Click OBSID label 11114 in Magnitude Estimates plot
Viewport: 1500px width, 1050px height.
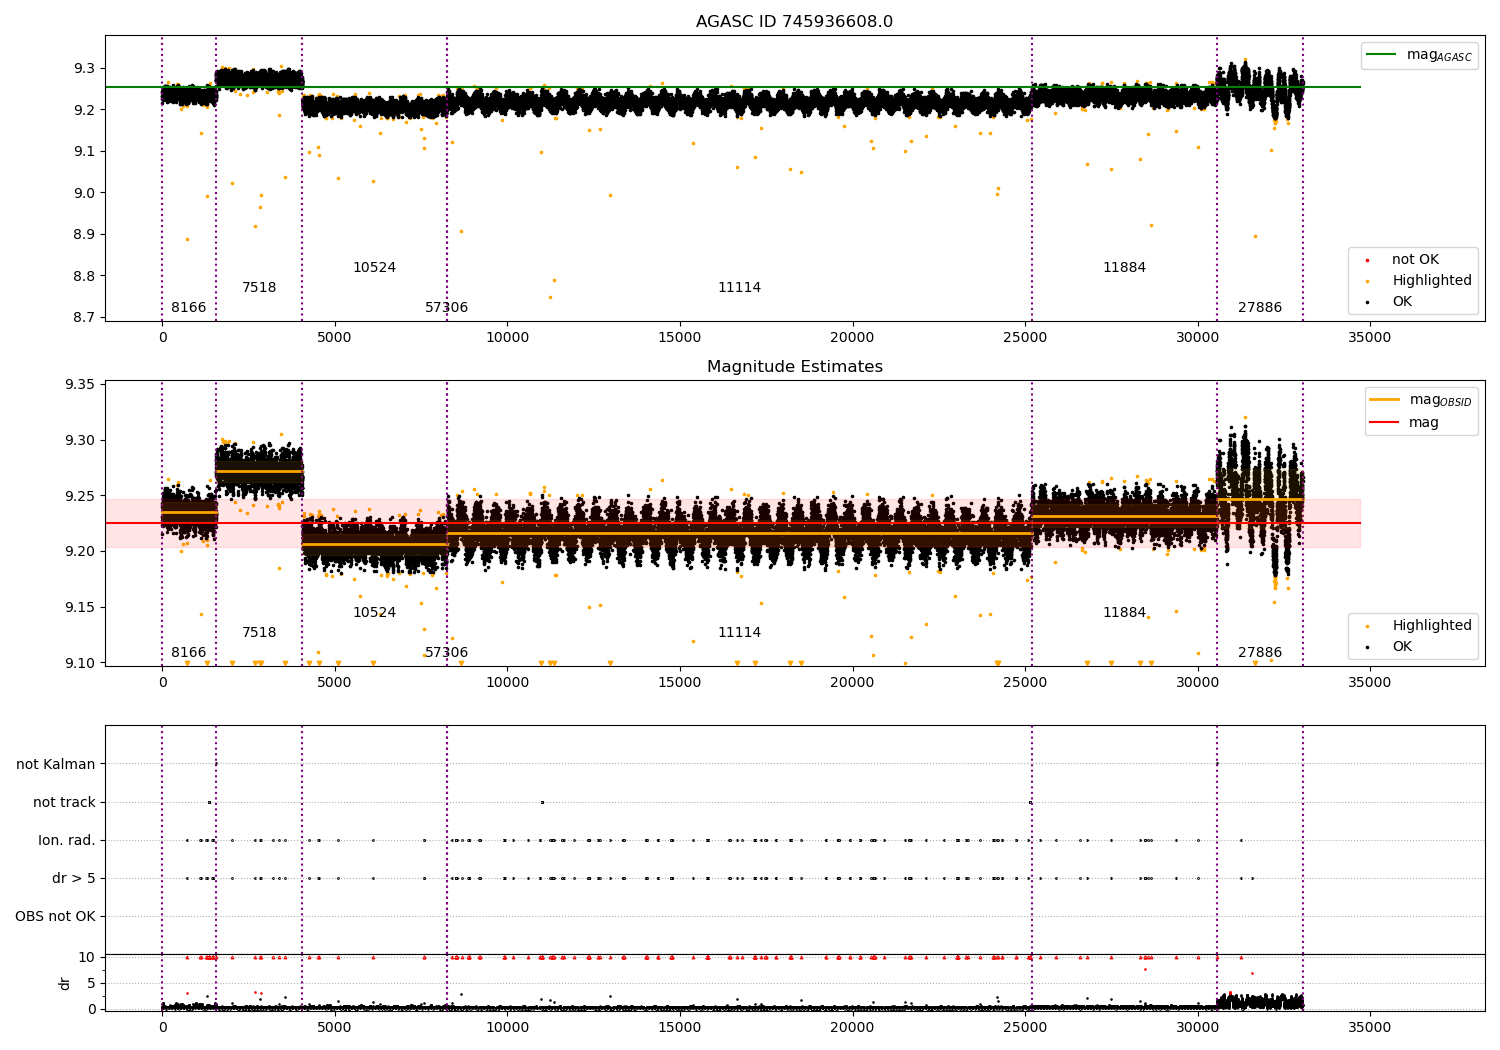point(739,633)
